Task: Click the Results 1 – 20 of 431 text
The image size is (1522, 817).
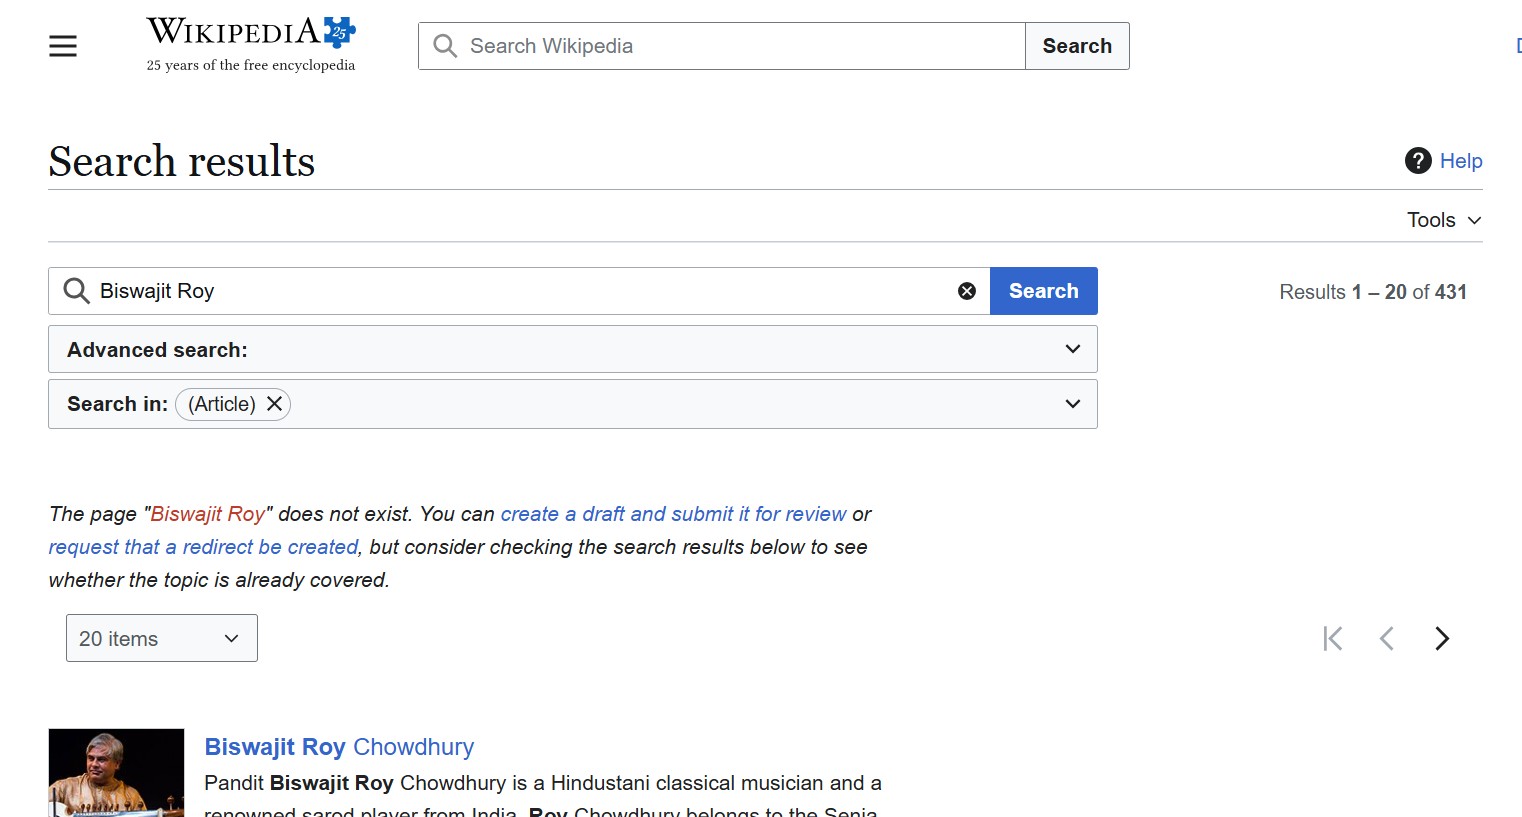Action: coord(1373,292)
